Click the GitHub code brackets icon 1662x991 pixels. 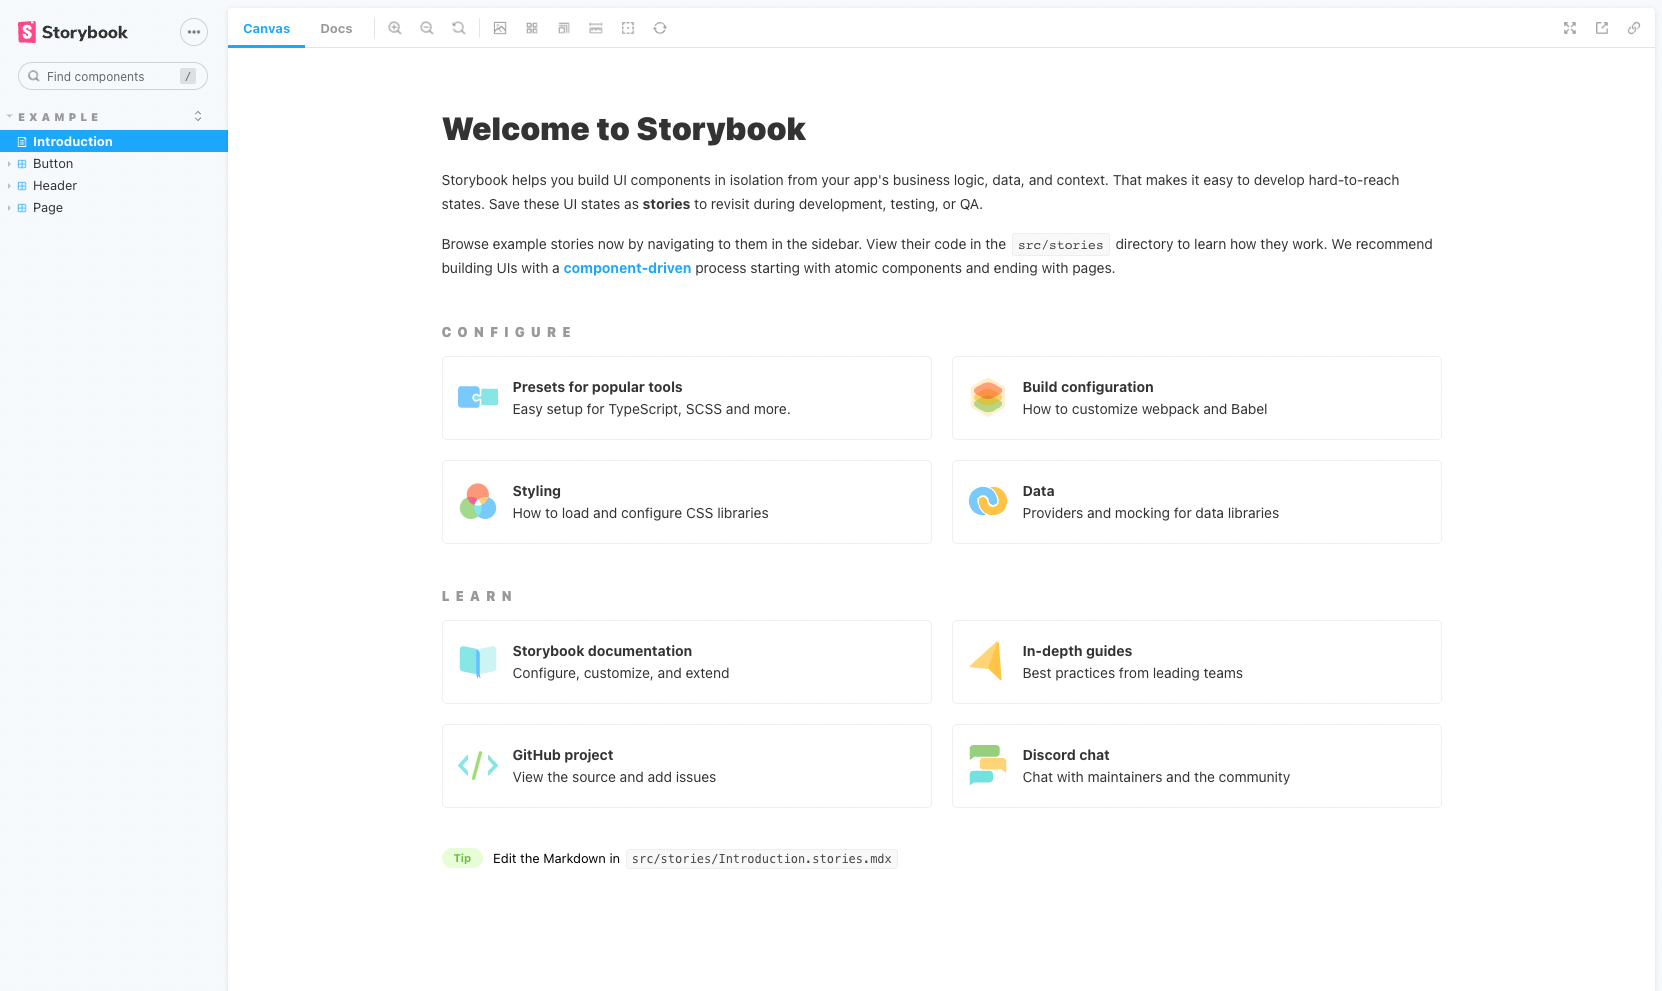coord(478,766)
